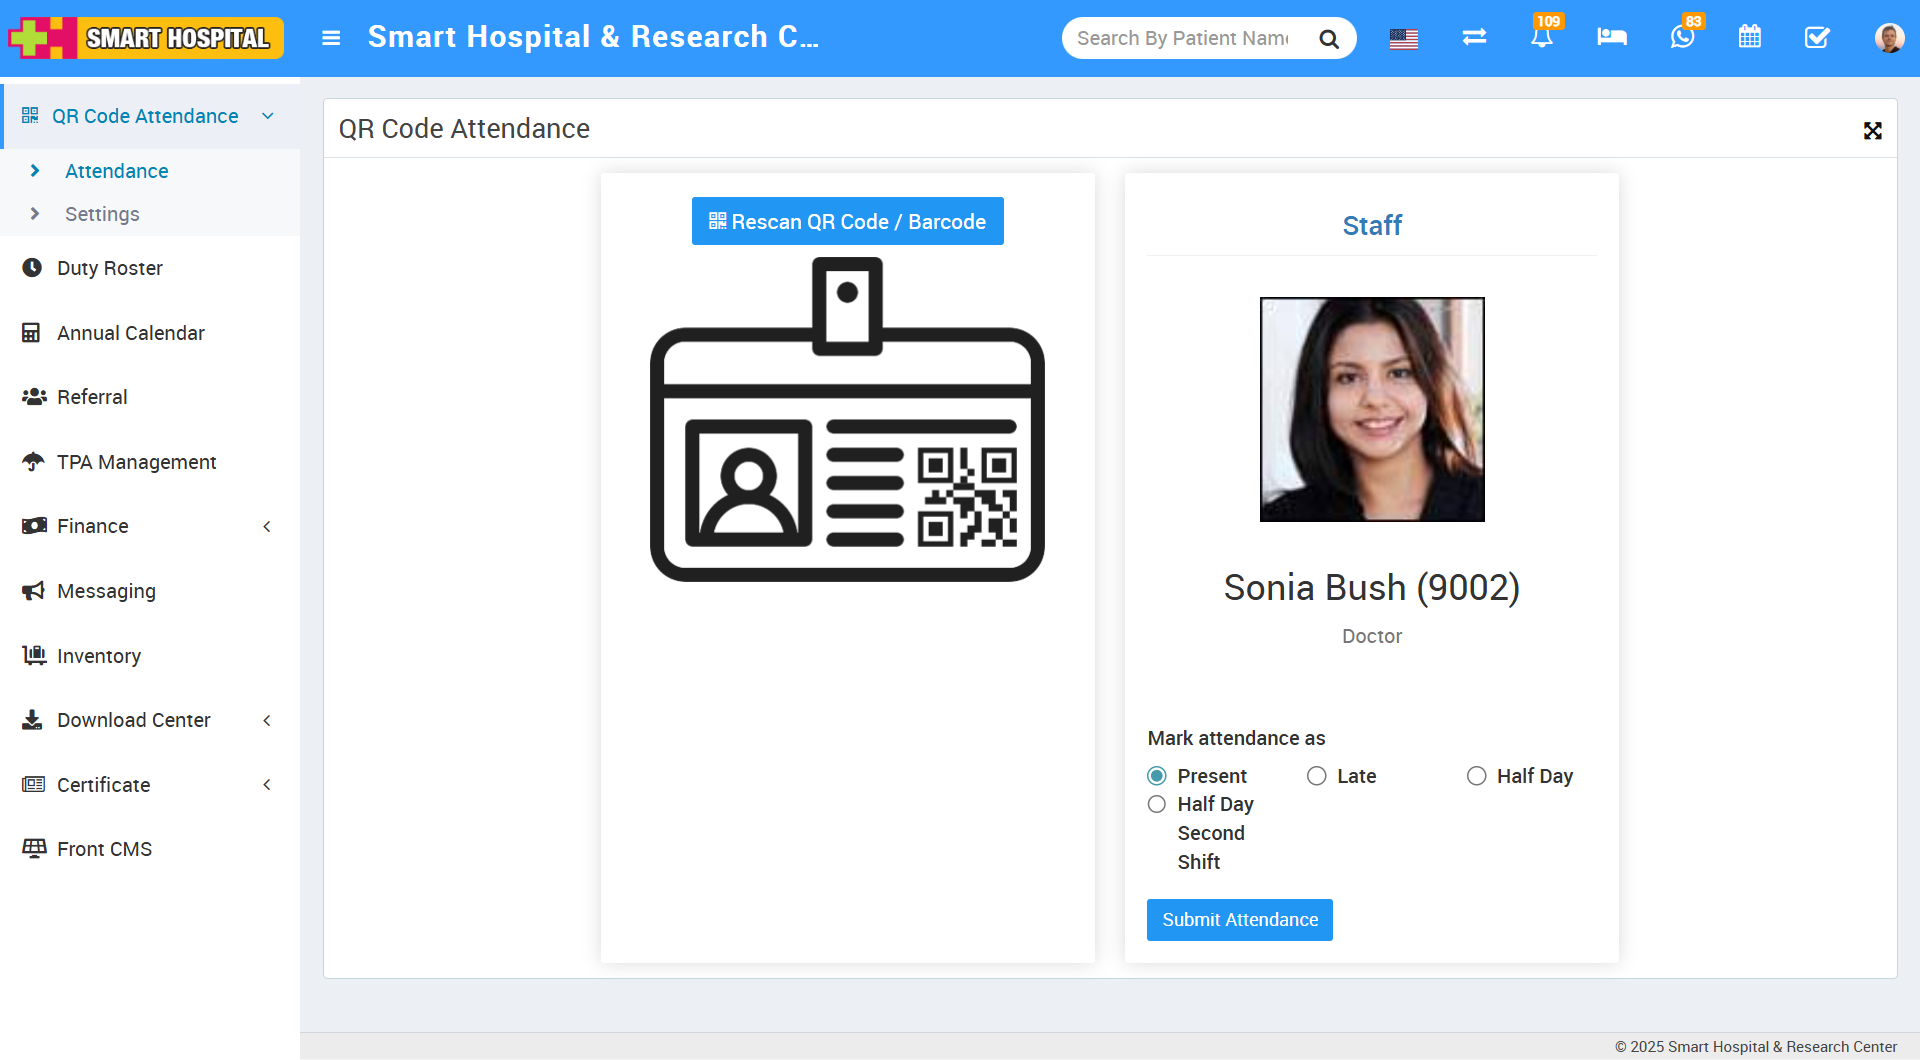Click the Front CMS solar panel icon
This screenshot has height=1060, width=1920.
click(34, 849)
